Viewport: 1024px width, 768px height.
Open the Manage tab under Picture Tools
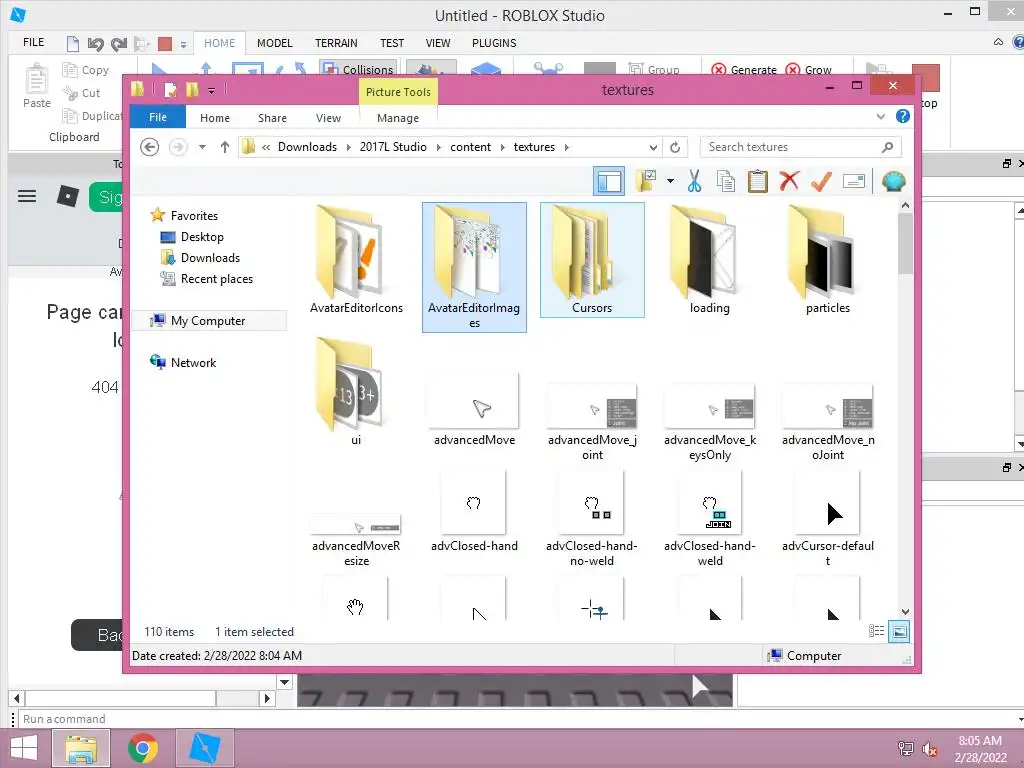click(398, 118)
